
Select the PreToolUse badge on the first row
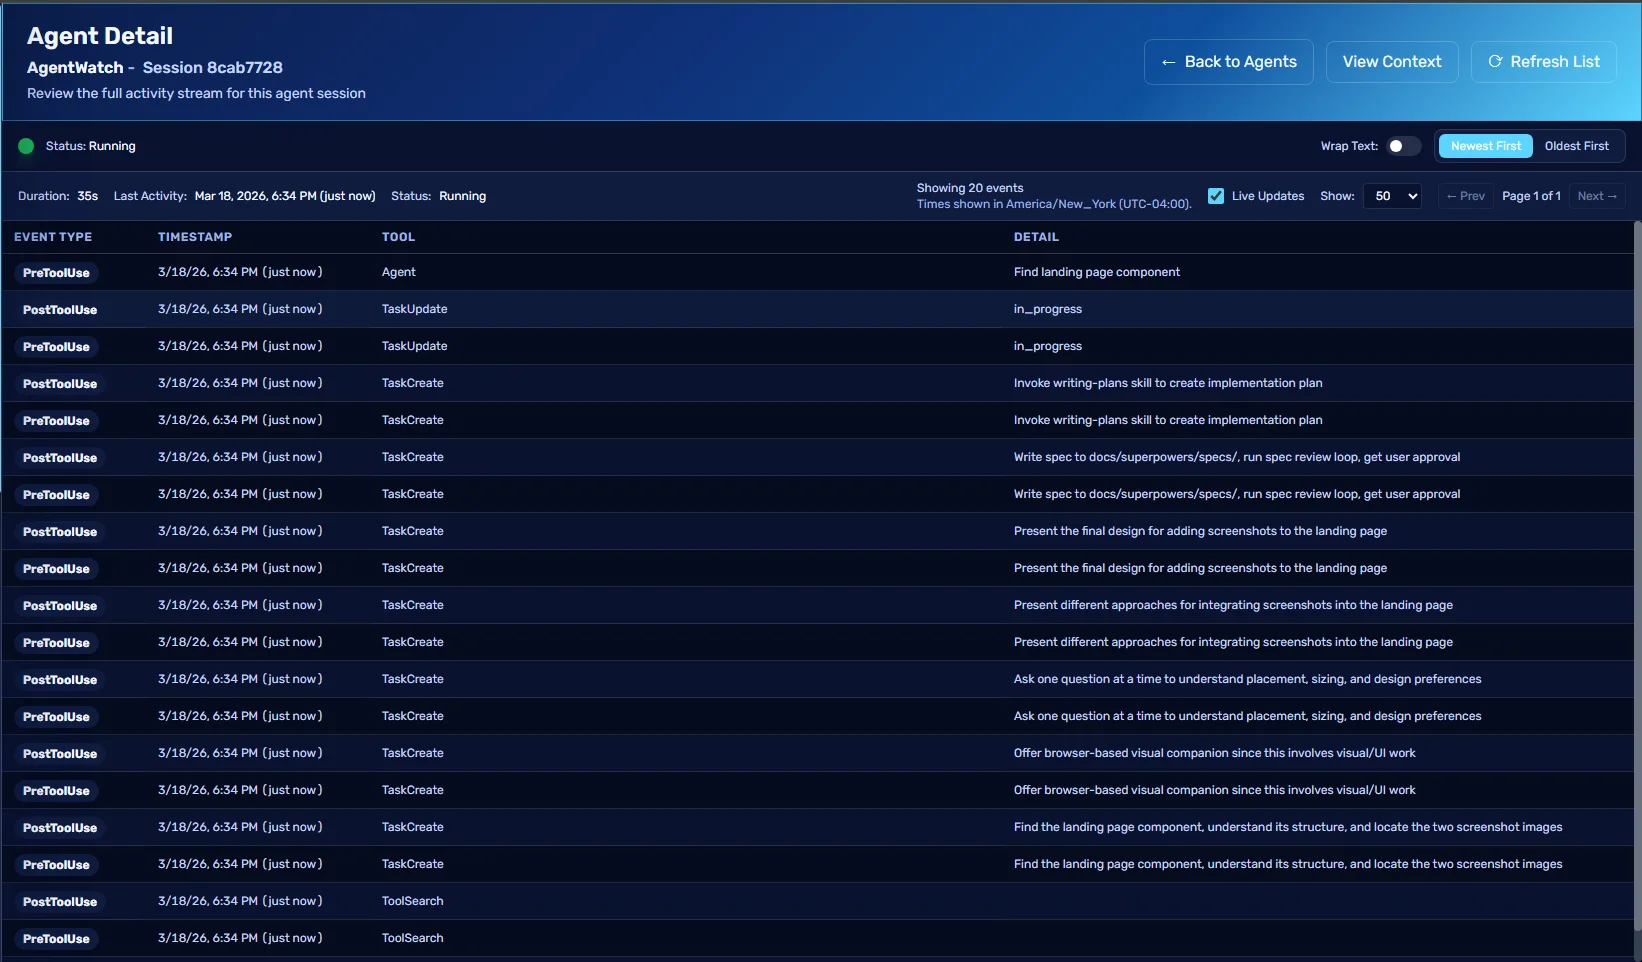[56, 272]
